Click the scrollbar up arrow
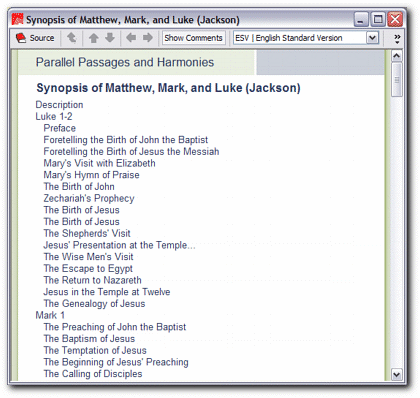 [396, 56]
